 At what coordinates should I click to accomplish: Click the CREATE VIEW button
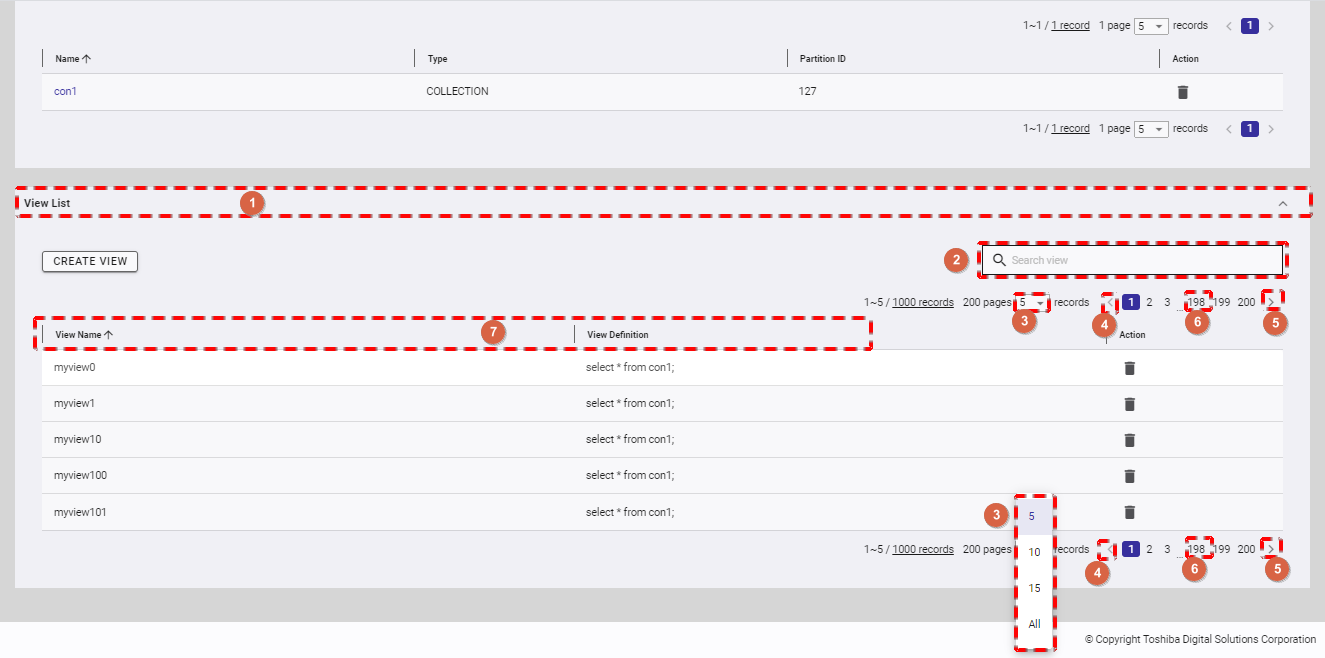point(90,261)
